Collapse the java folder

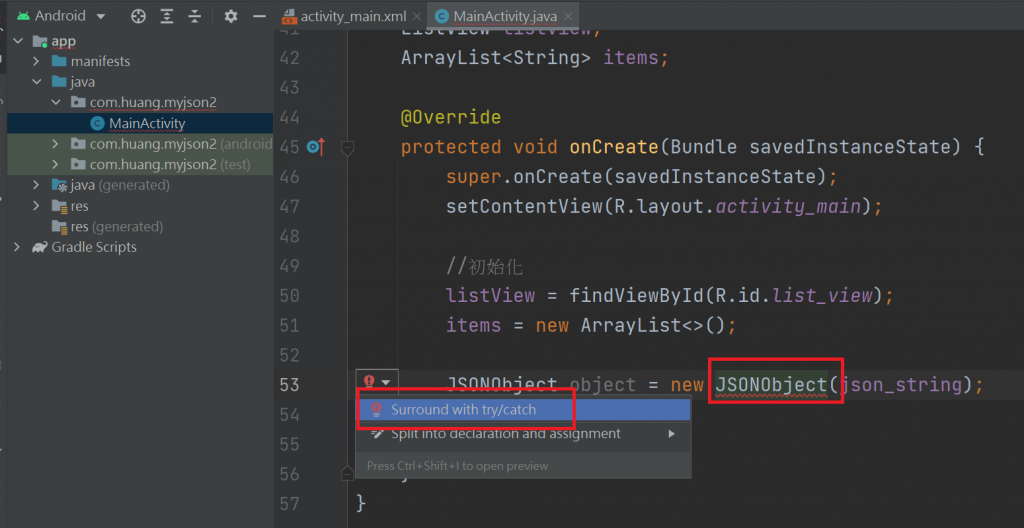[x=37, y=82]
